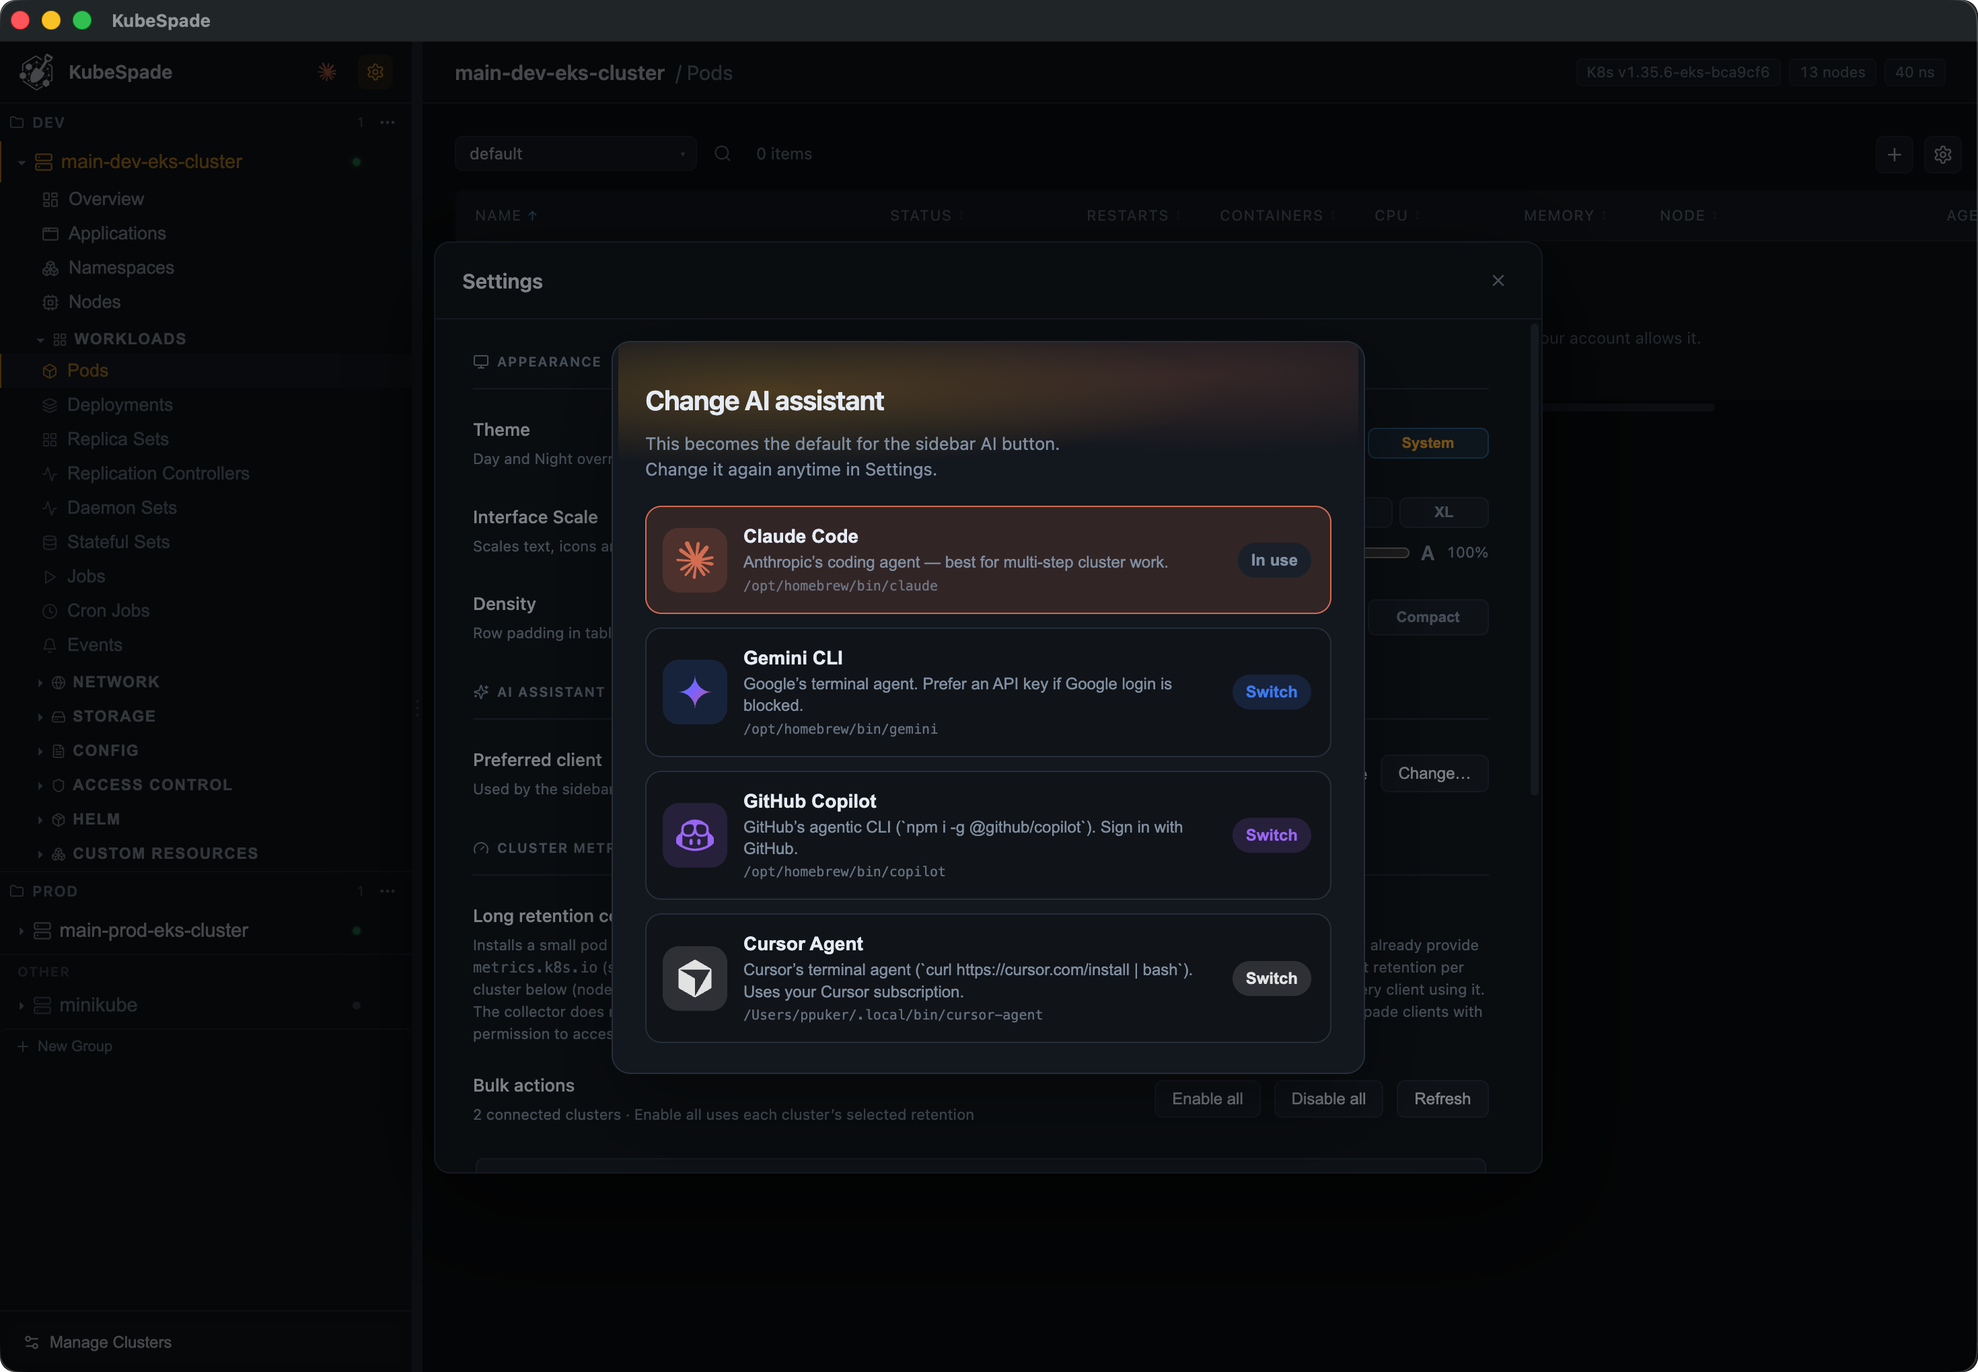Collapse main-dev-eks-cluster tree node

coord(21,162)
